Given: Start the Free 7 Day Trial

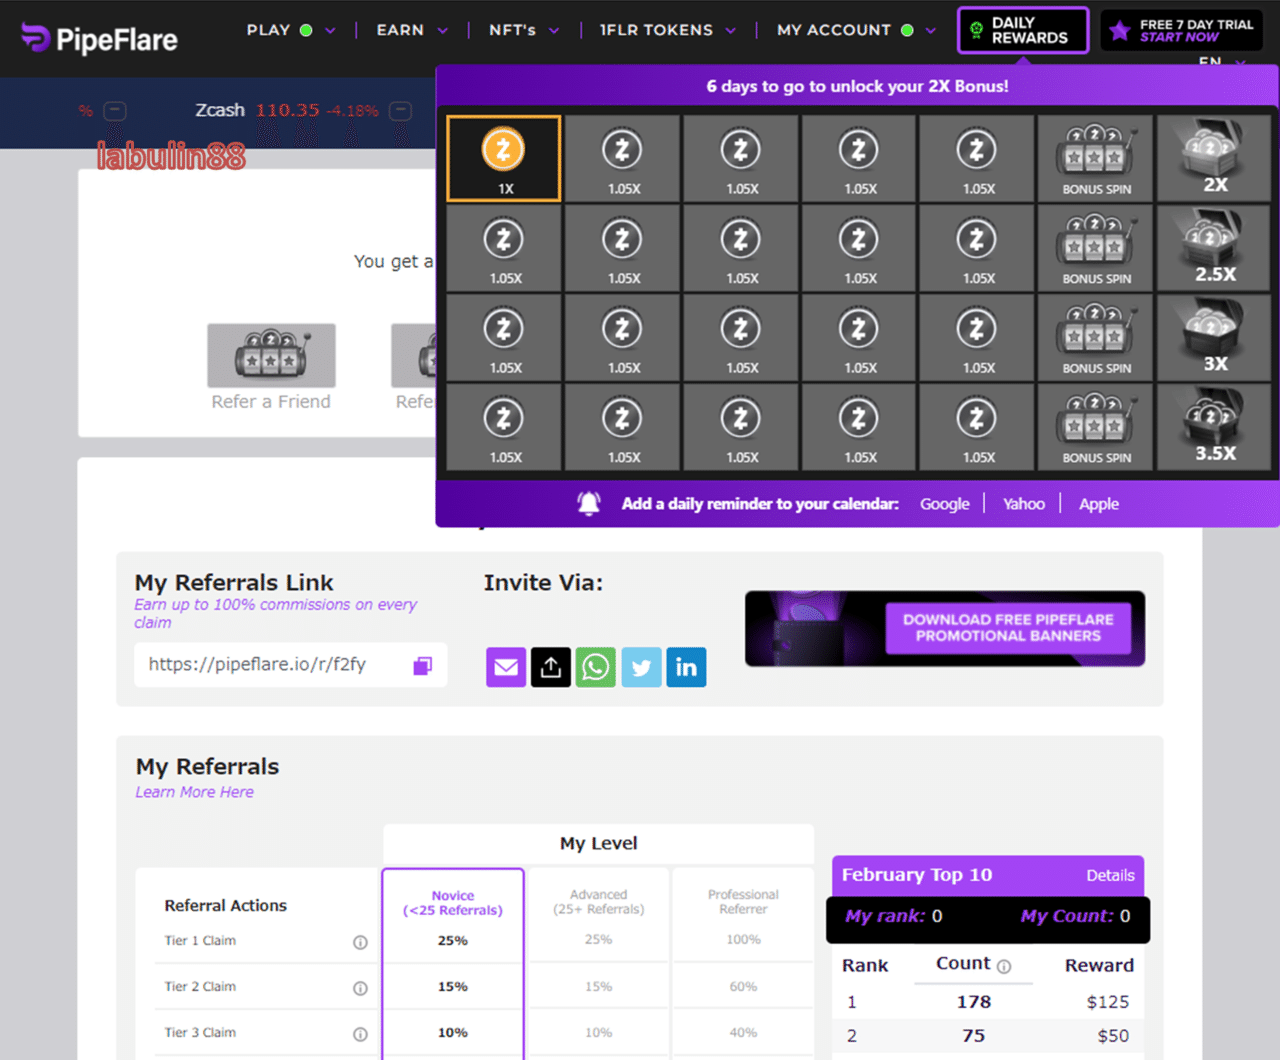Looking at the screenshot, I should pos(1182,30).
